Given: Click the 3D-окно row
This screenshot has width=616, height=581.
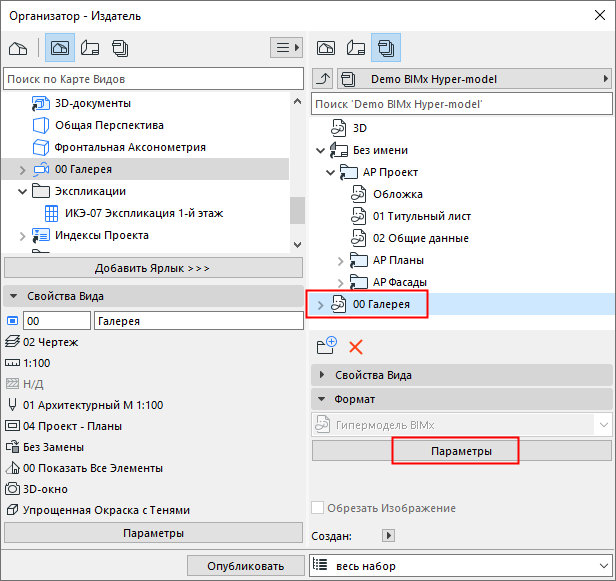Looking at the screenshot, I should click(45, 489).
